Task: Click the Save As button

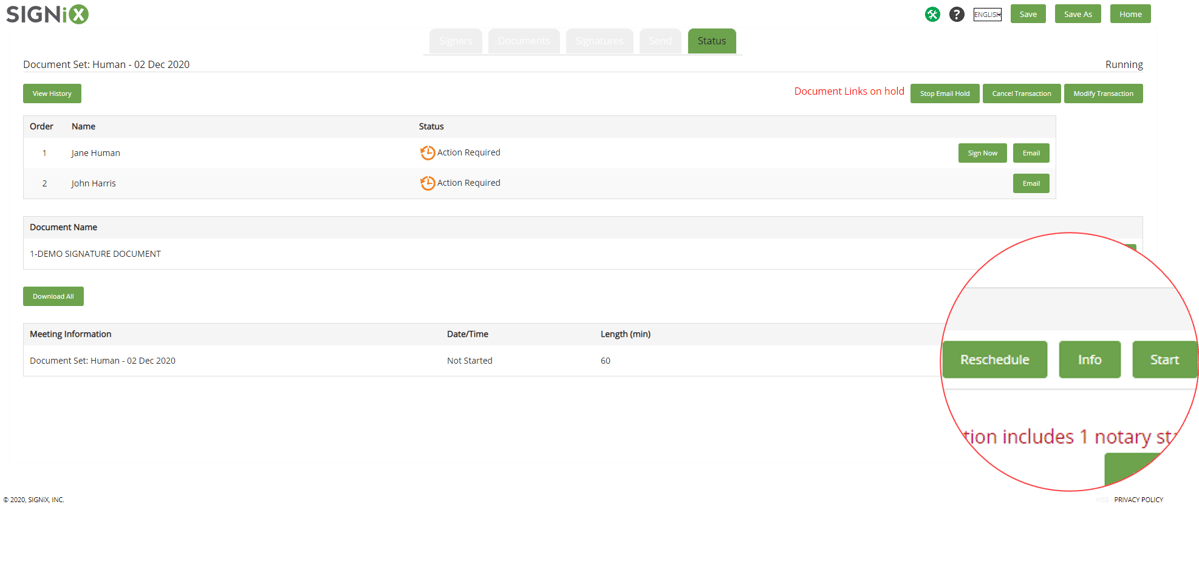Action: click(x=1077, y=14)
